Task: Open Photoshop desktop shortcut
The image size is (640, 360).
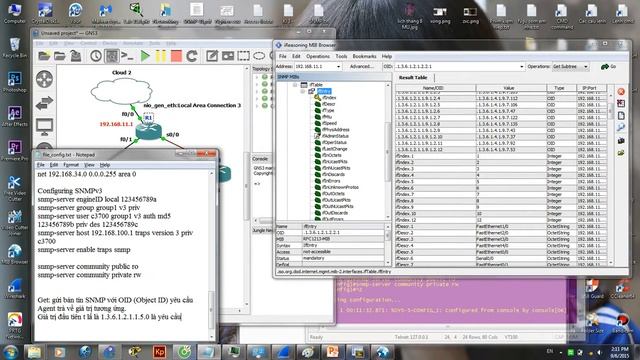Action: (x=15, y=82)
